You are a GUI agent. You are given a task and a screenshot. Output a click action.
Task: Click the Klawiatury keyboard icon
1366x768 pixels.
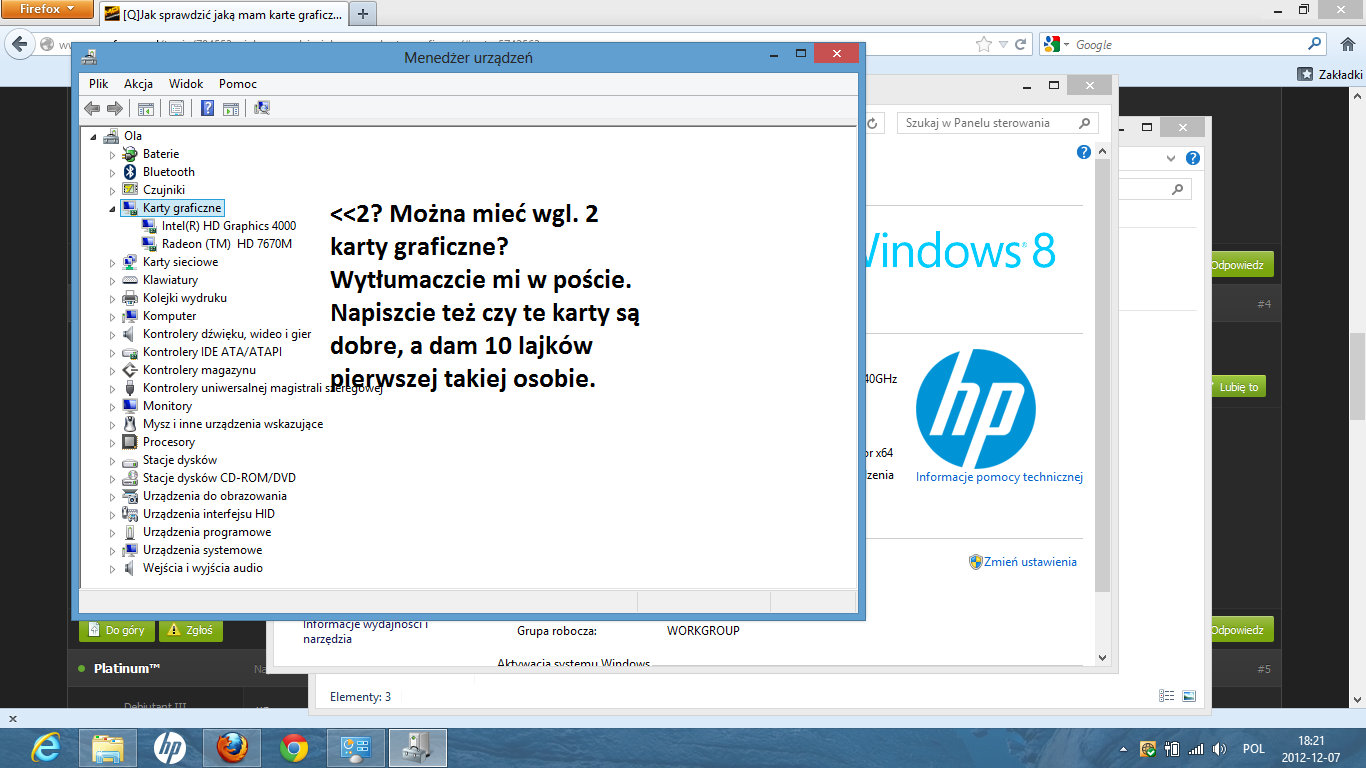click(129, 280)
